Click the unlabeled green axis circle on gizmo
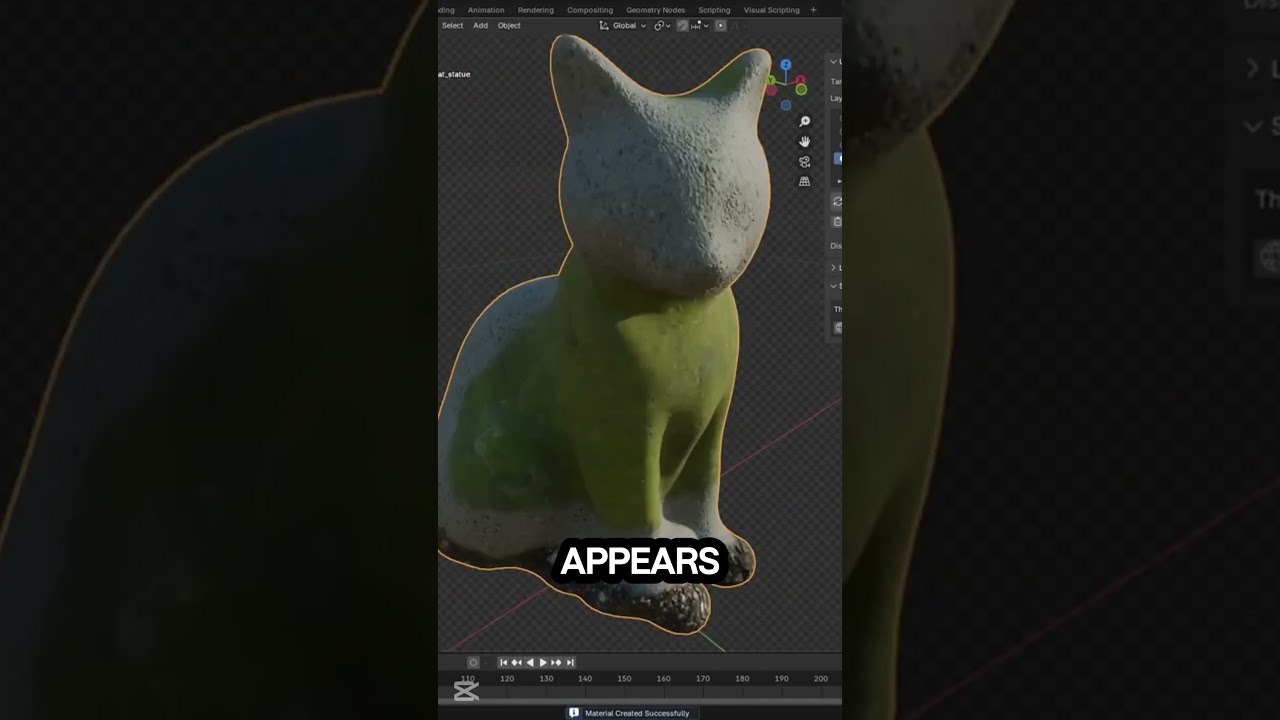 (x=801, y=90)
